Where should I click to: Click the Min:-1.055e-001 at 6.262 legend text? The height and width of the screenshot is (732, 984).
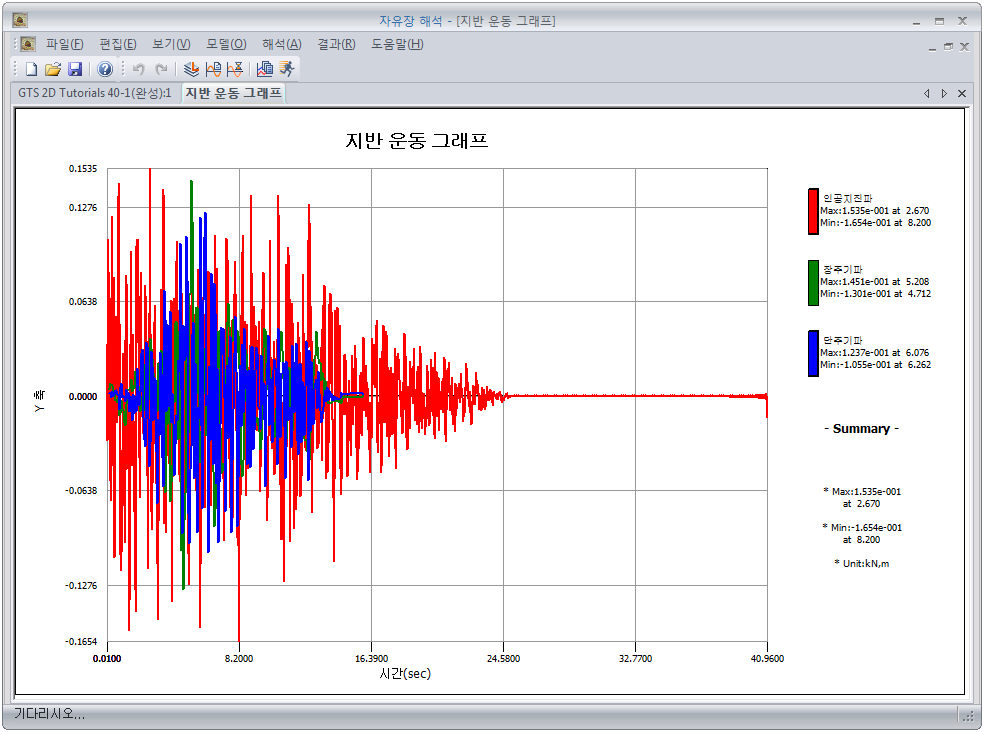[x=875, y=365]
